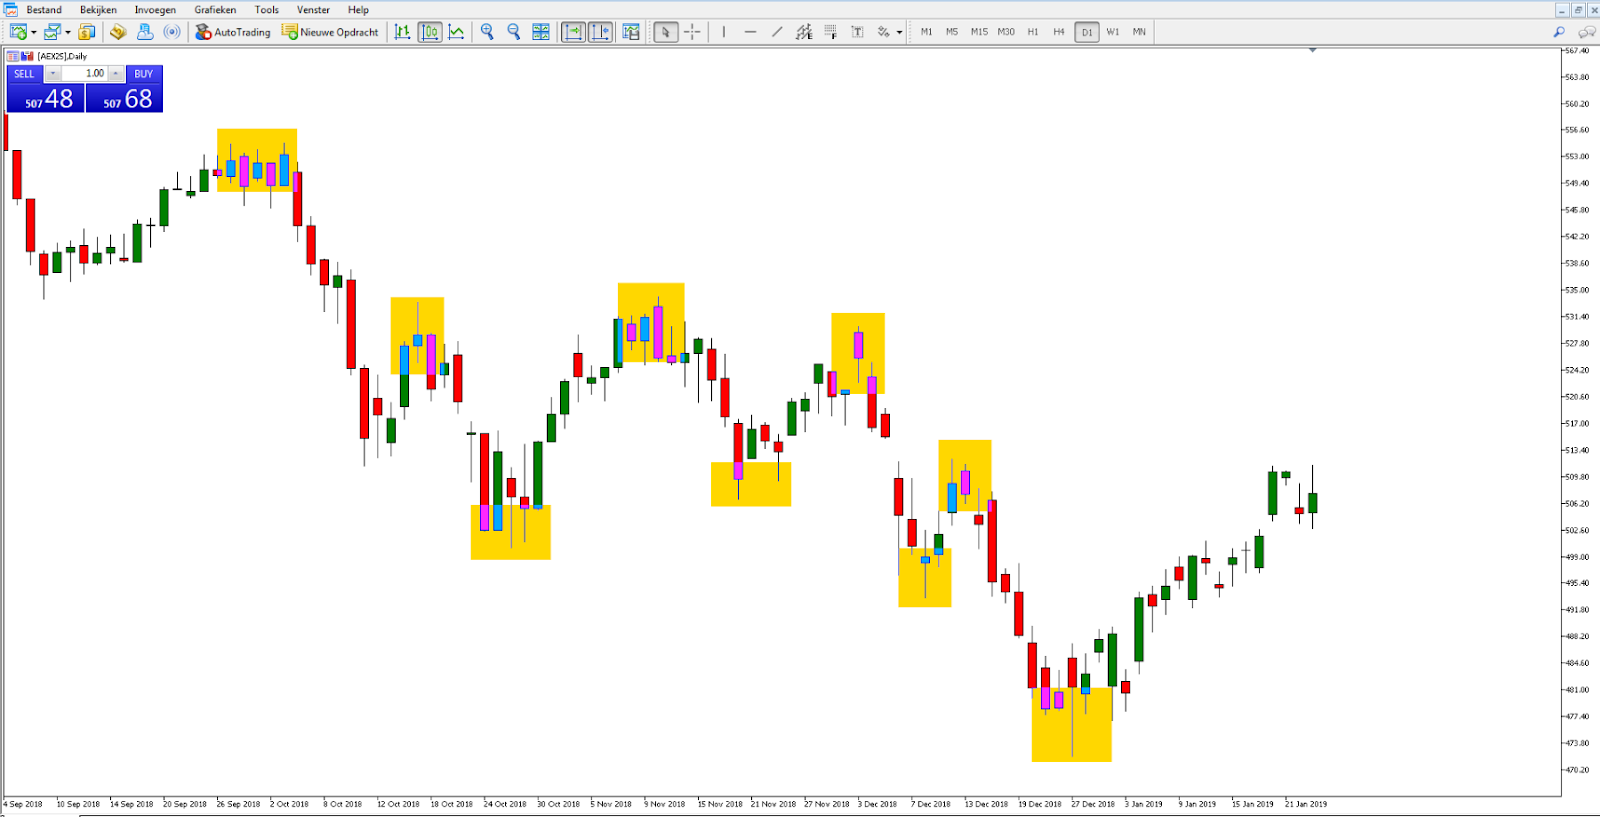The width and height of the screenshot is (1600, 817).
Task: Select the D1 daily timeframe
Action: pos(1087,32)
